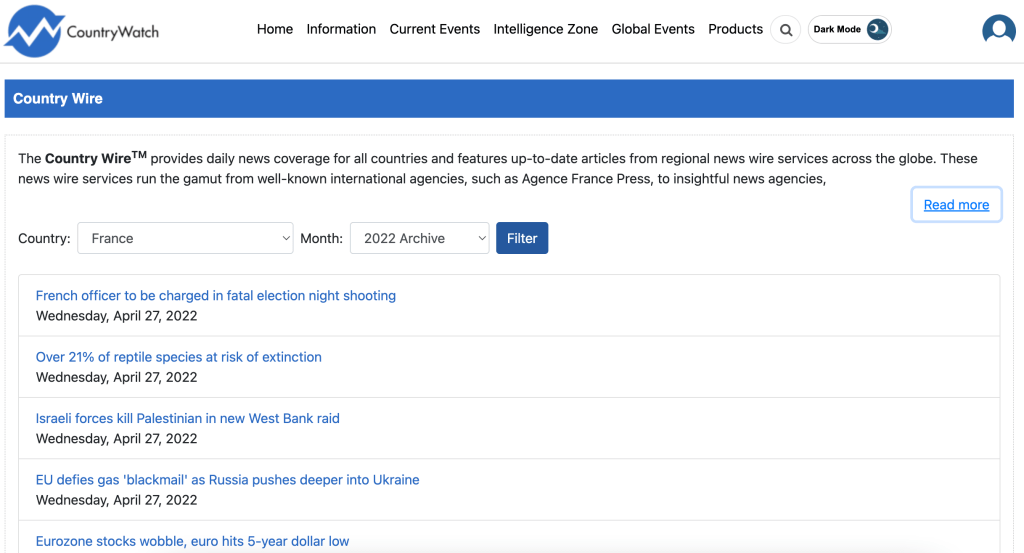Open the Intelligence Zone menu
The width and height of the screenshot is (1024, 553).
click(545, 29)
